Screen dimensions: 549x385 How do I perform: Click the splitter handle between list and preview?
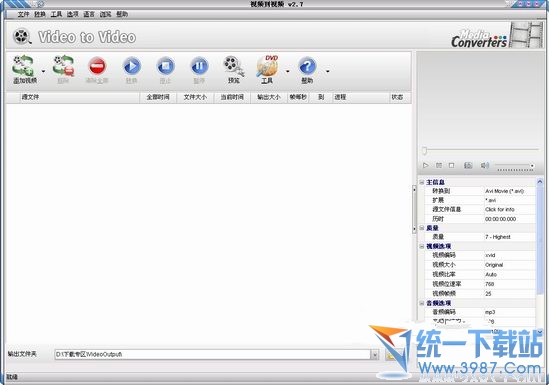[x=414, y=209]
